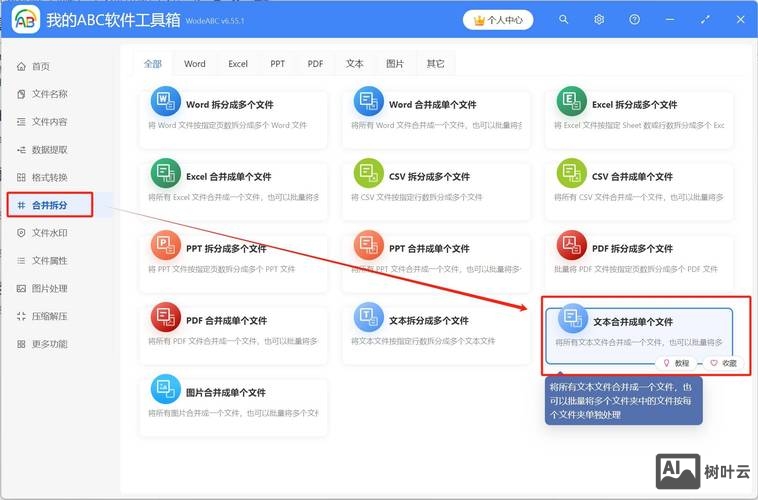Switch to the 文本 tab
Viewport: 758px width, 500px height.
[x=354, y=64]
